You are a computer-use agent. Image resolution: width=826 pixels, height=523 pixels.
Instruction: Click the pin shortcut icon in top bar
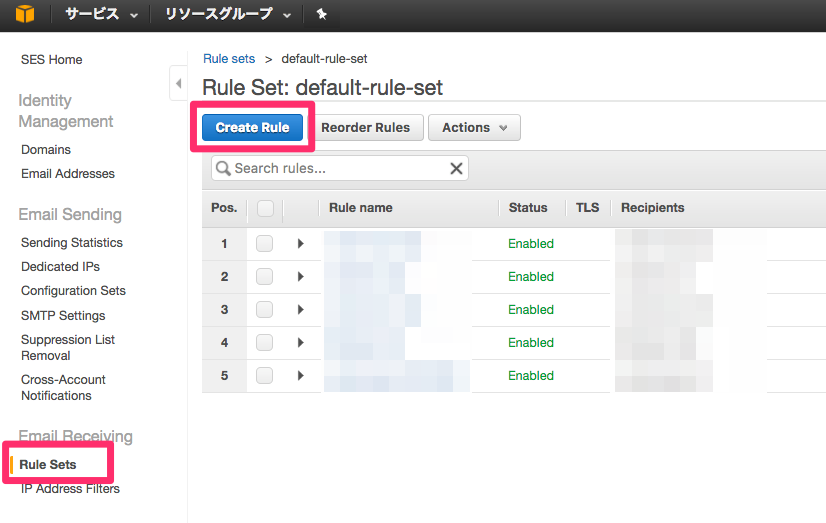321,14
